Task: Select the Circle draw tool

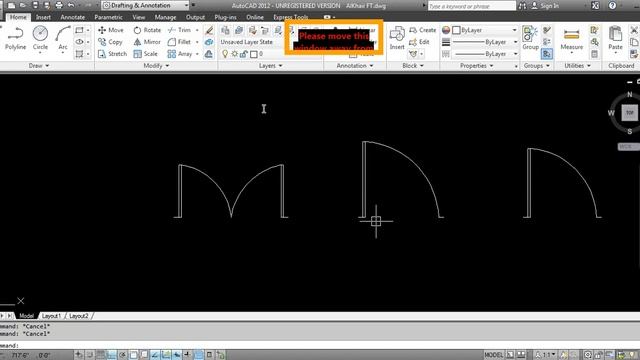Action: (x=40, y=38)
